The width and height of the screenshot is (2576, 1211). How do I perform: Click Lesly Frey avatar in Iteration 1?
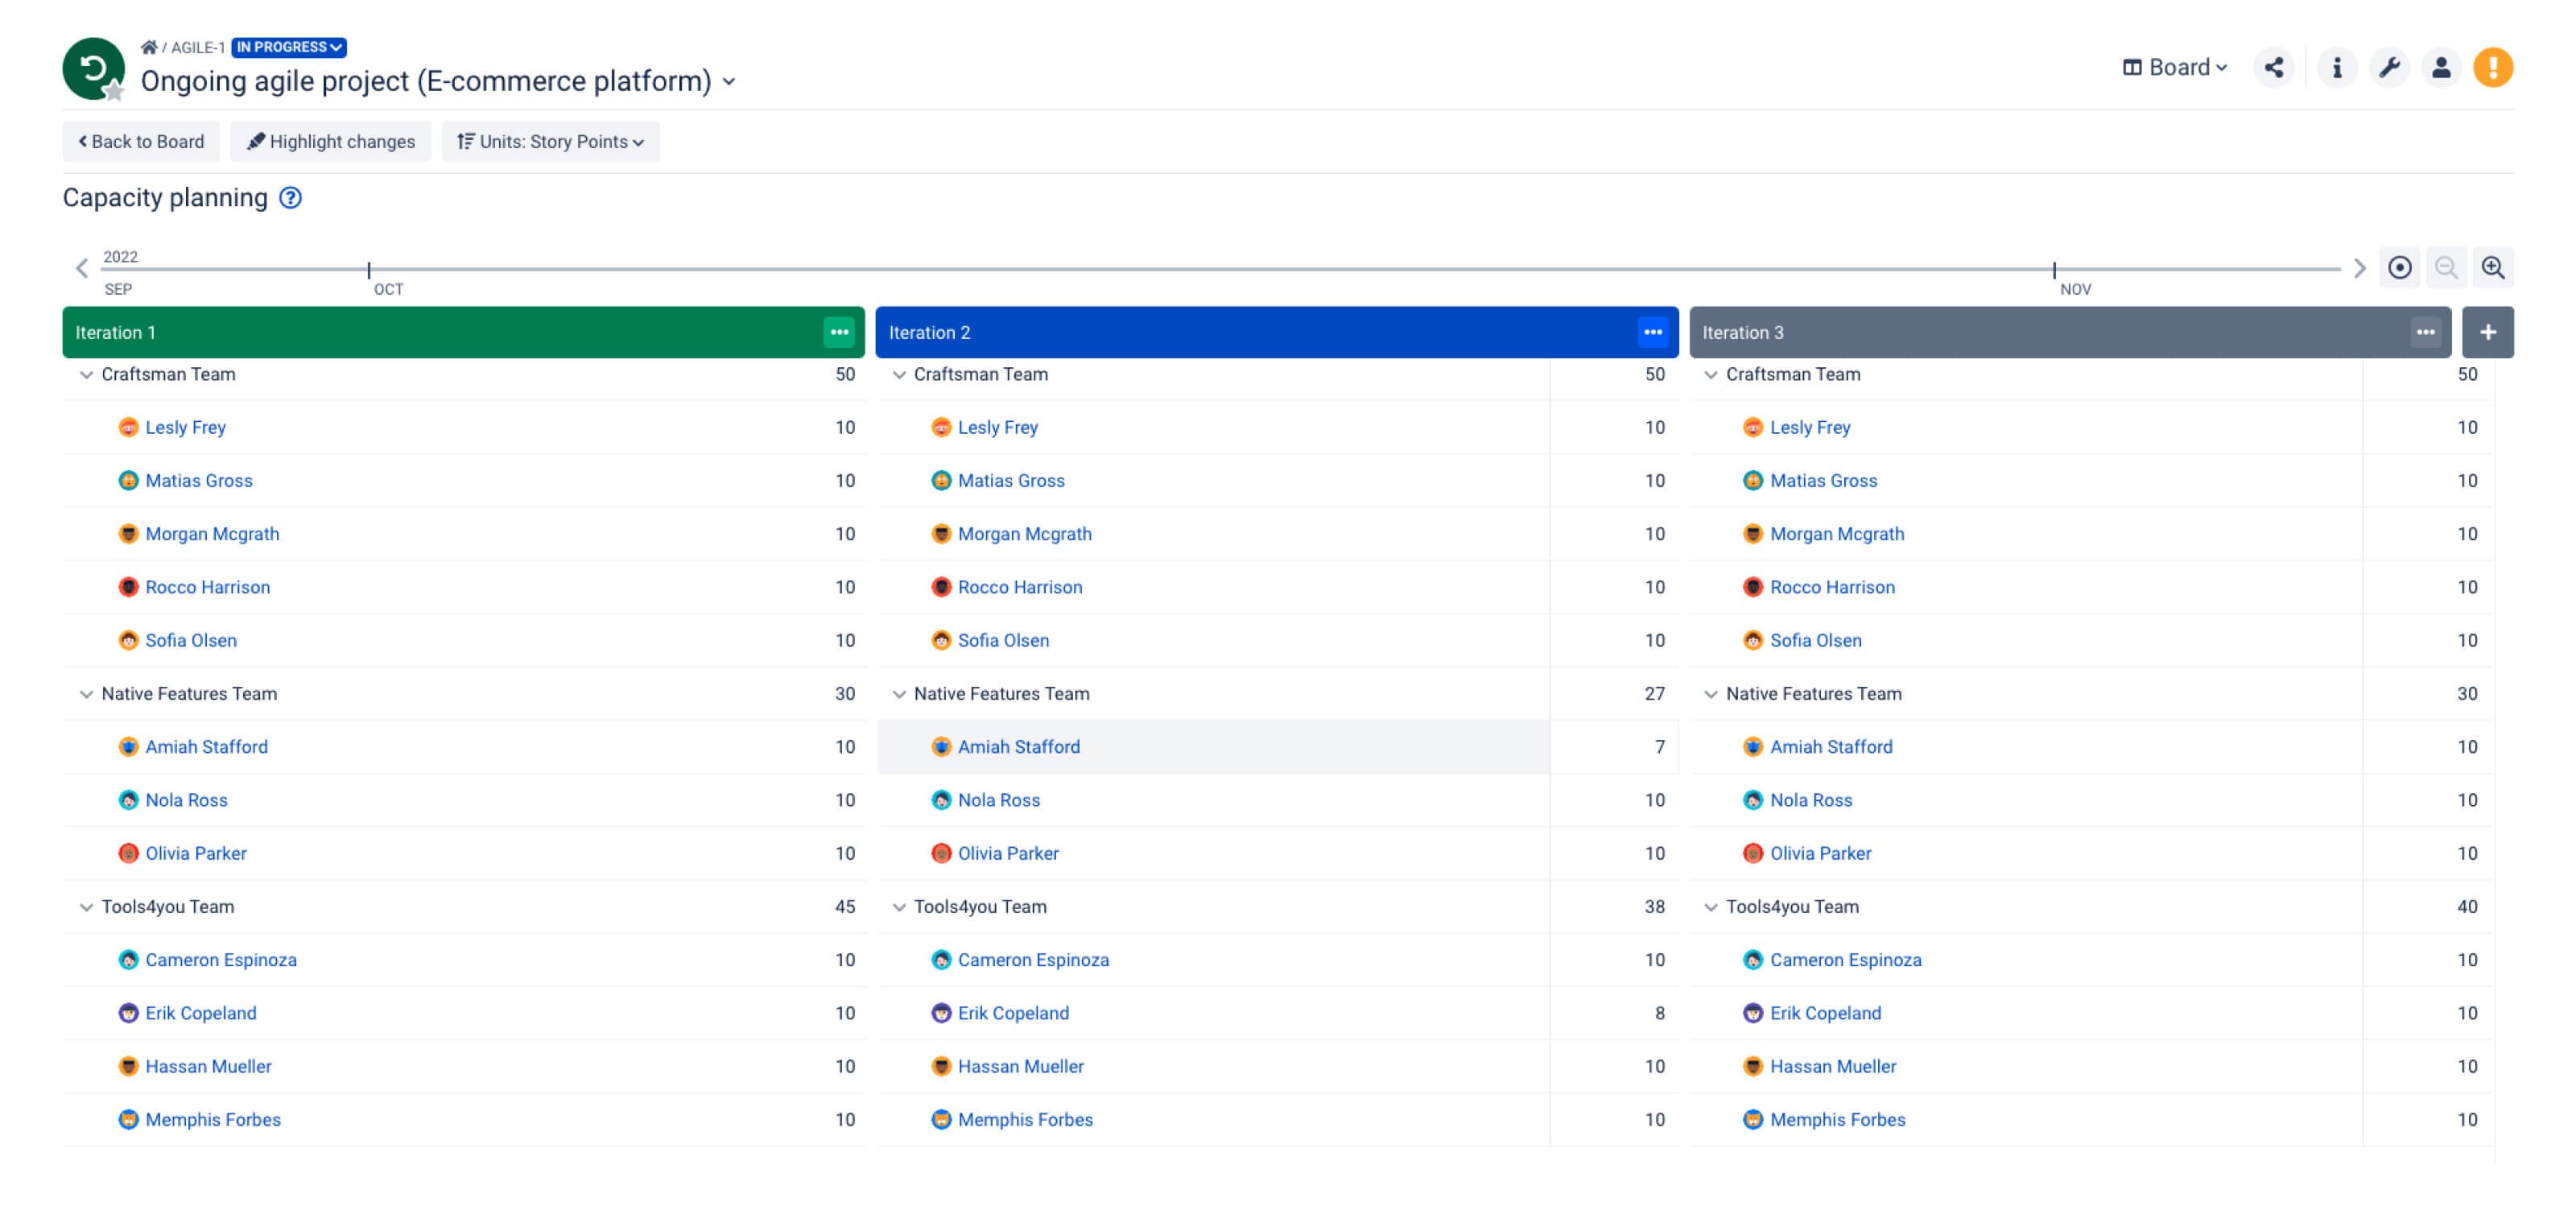[x=128, y=427]
